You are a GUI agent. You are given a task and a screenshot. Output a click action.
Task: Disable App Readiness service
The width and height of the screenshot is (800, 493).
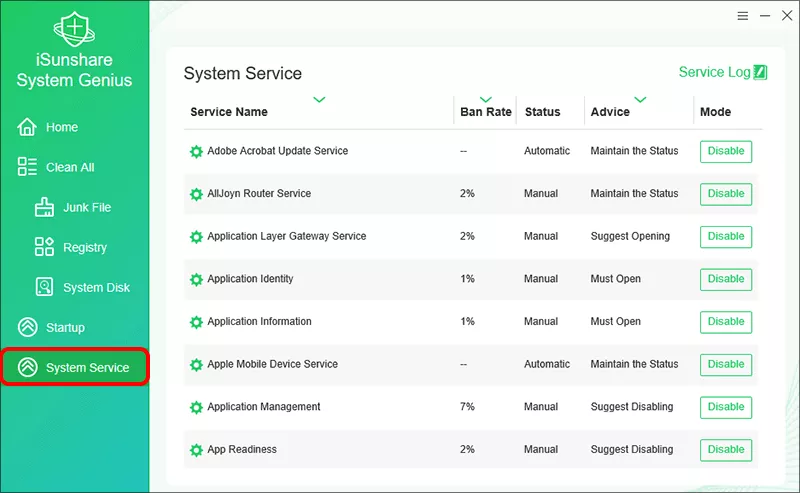coord(726,450)
